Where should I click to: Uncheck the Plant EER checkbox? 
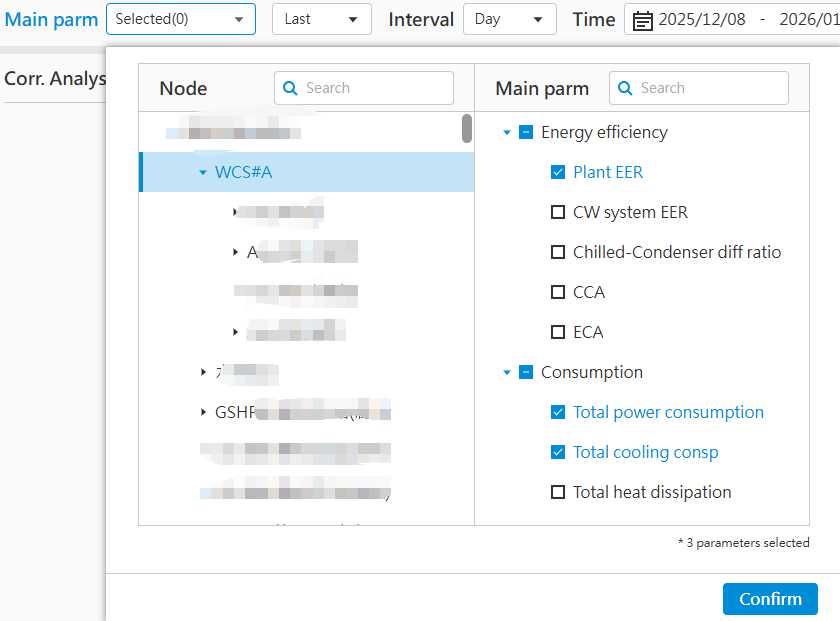pyautogui.click(x=558, y=172)
